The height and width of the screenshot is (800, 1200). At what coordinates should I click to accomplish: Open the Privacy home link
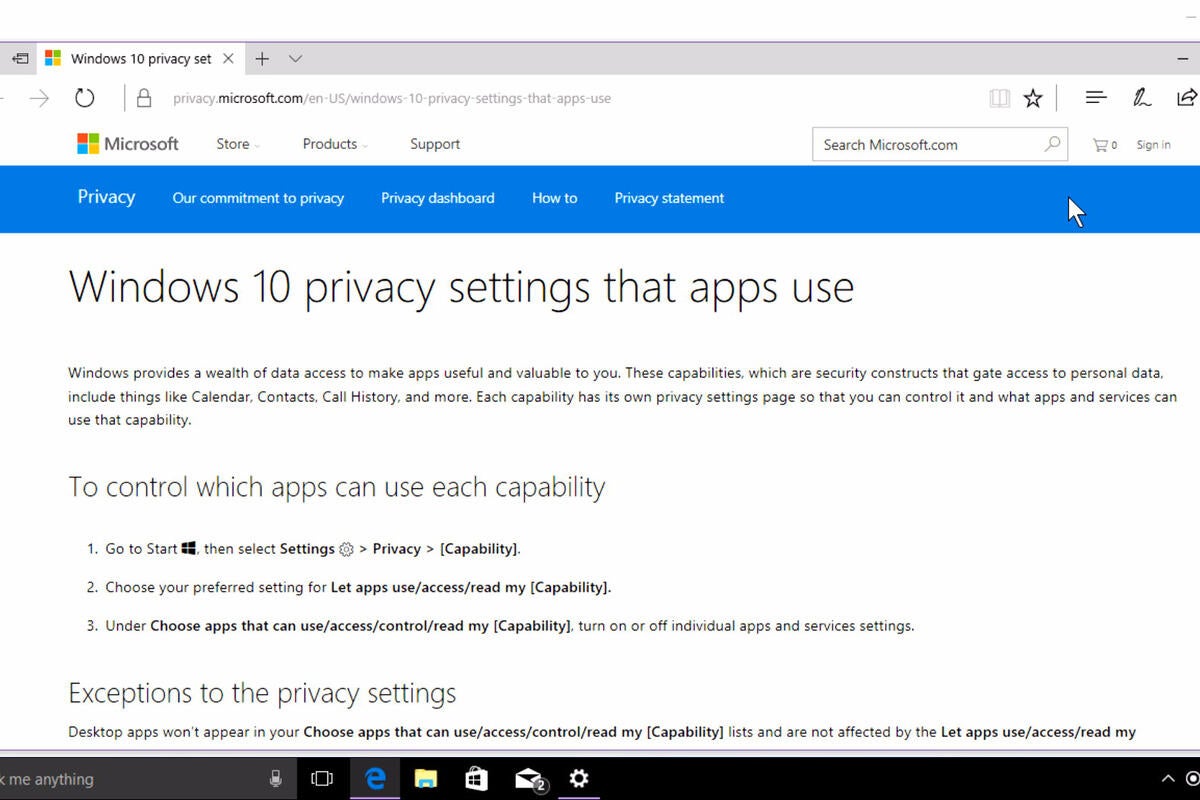click(106, 197)
